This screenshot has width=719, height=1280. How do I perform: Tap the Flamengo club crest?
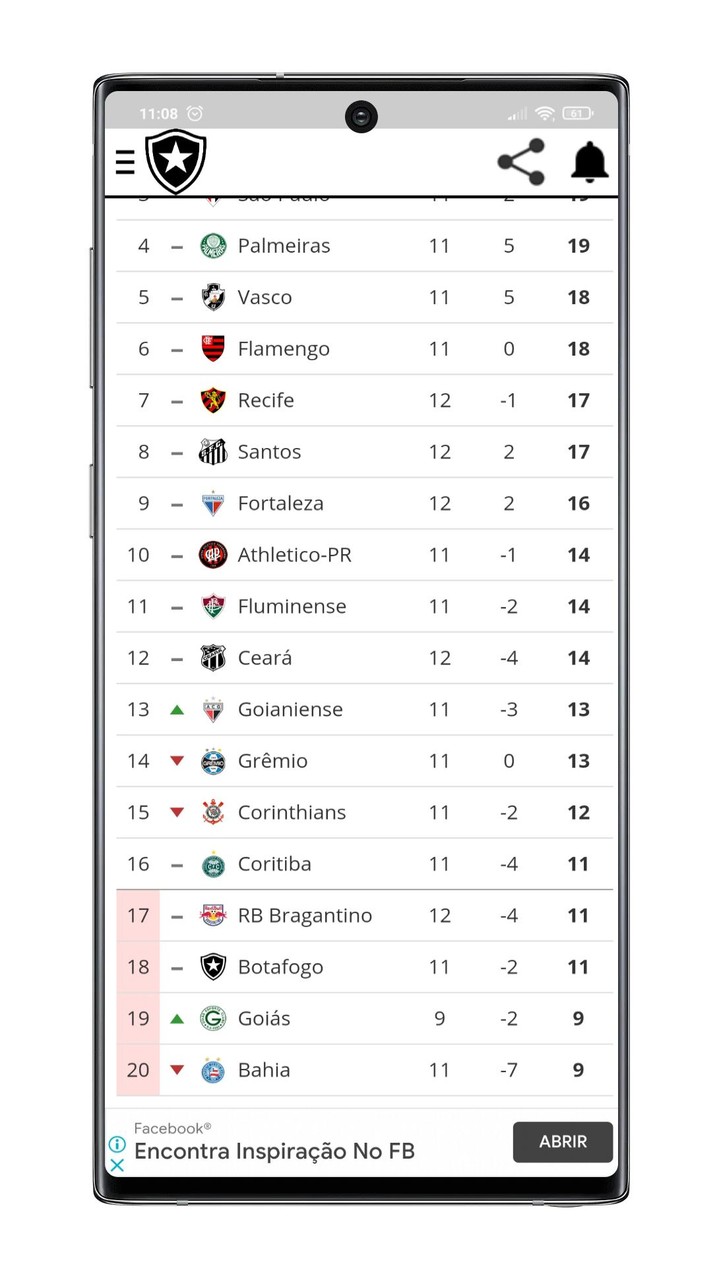(213, 349)
